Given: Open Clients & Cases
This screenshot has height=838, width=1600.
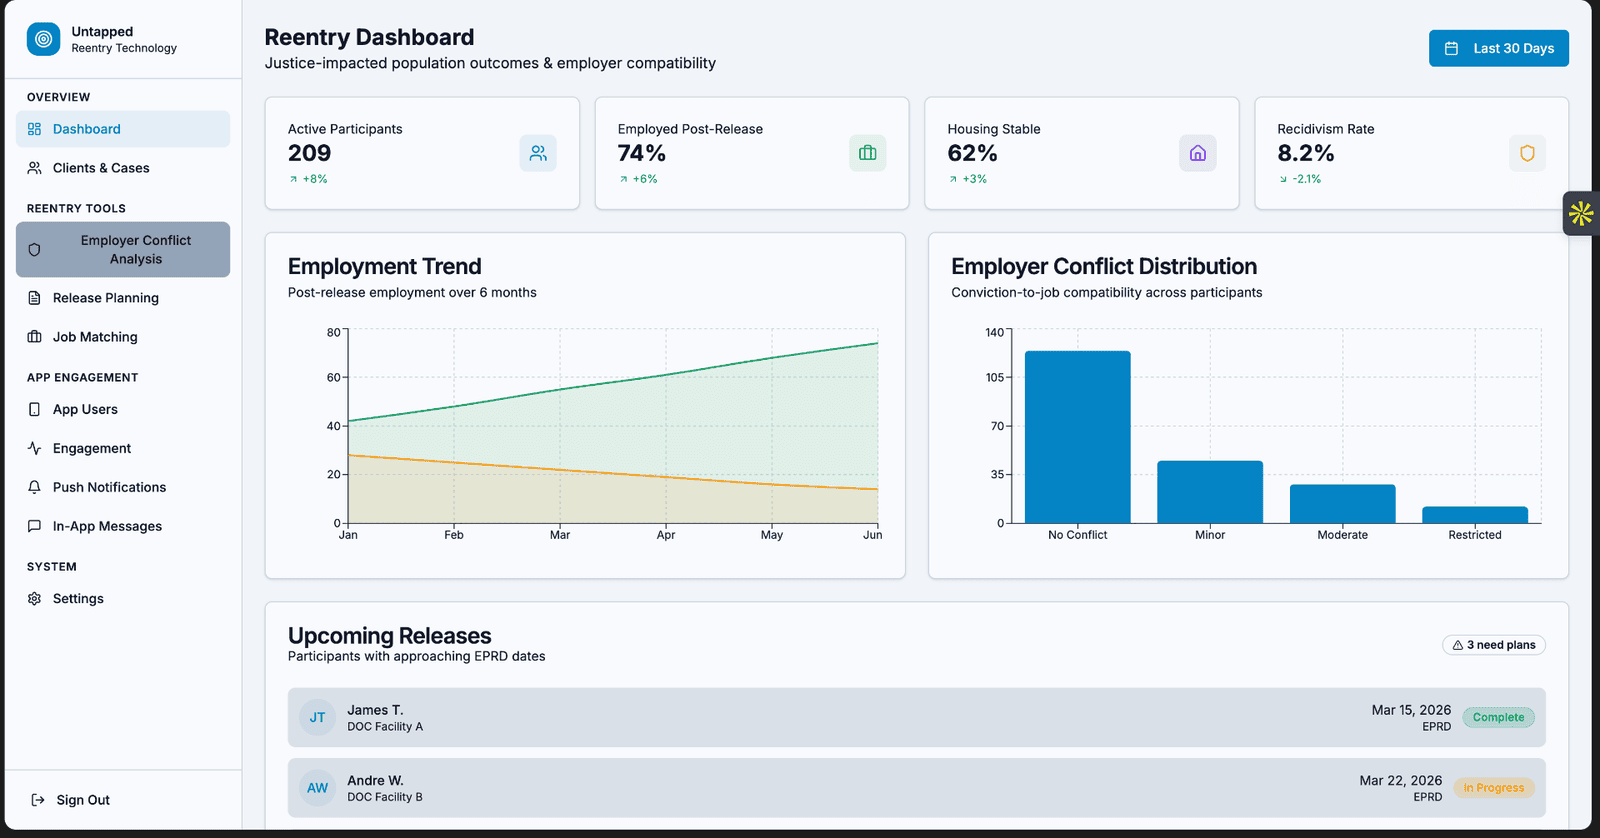Looking at the screenshot, I should point(123,168).
